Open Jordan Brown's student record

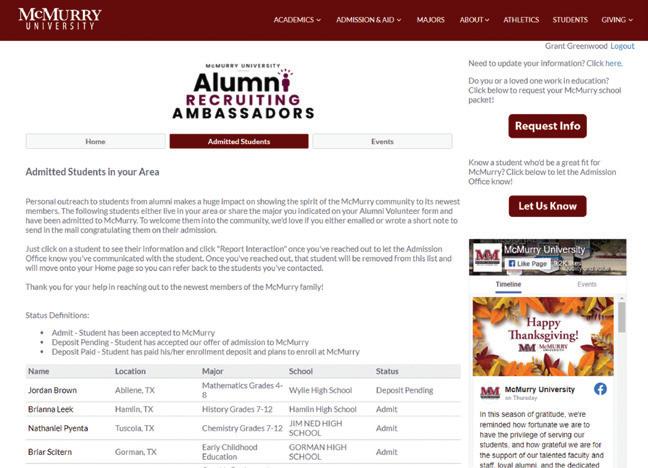pos(52,390)
